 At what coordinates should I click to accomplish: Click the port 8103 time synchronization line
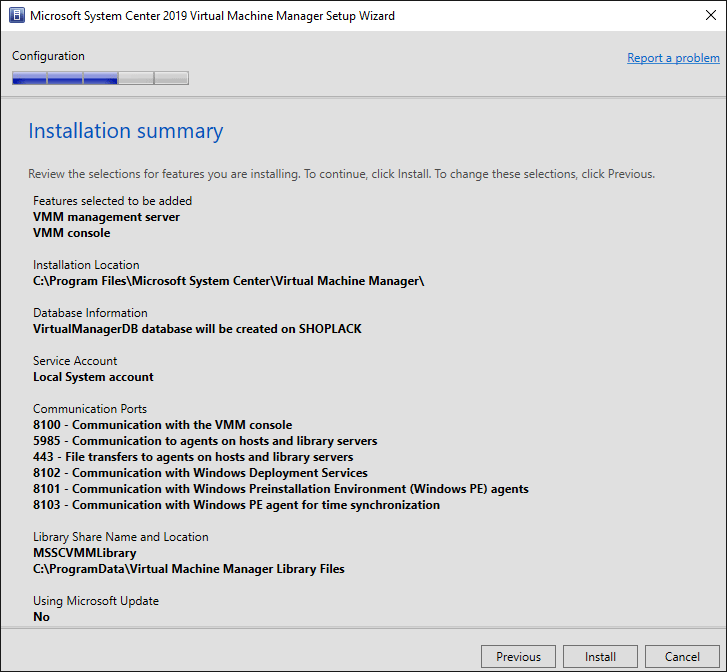236,505
